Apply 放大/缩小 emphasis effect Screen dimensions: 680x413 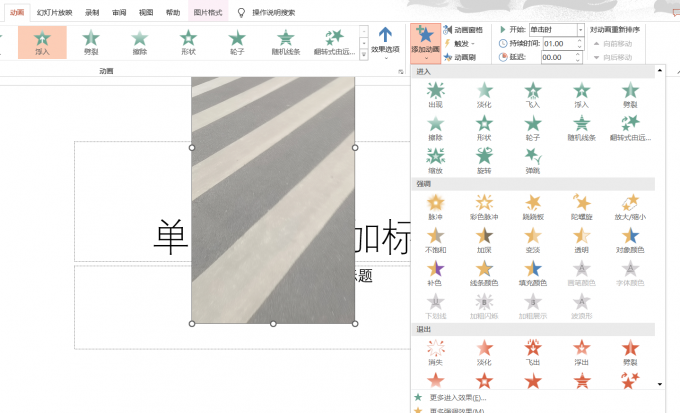pos(630,207)
